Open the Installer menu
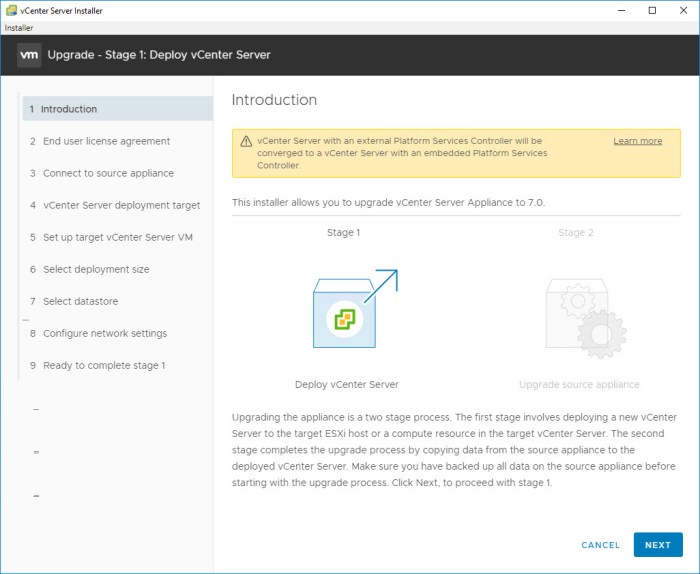Viewport: 700px width, 574px height. coord(19,28)
